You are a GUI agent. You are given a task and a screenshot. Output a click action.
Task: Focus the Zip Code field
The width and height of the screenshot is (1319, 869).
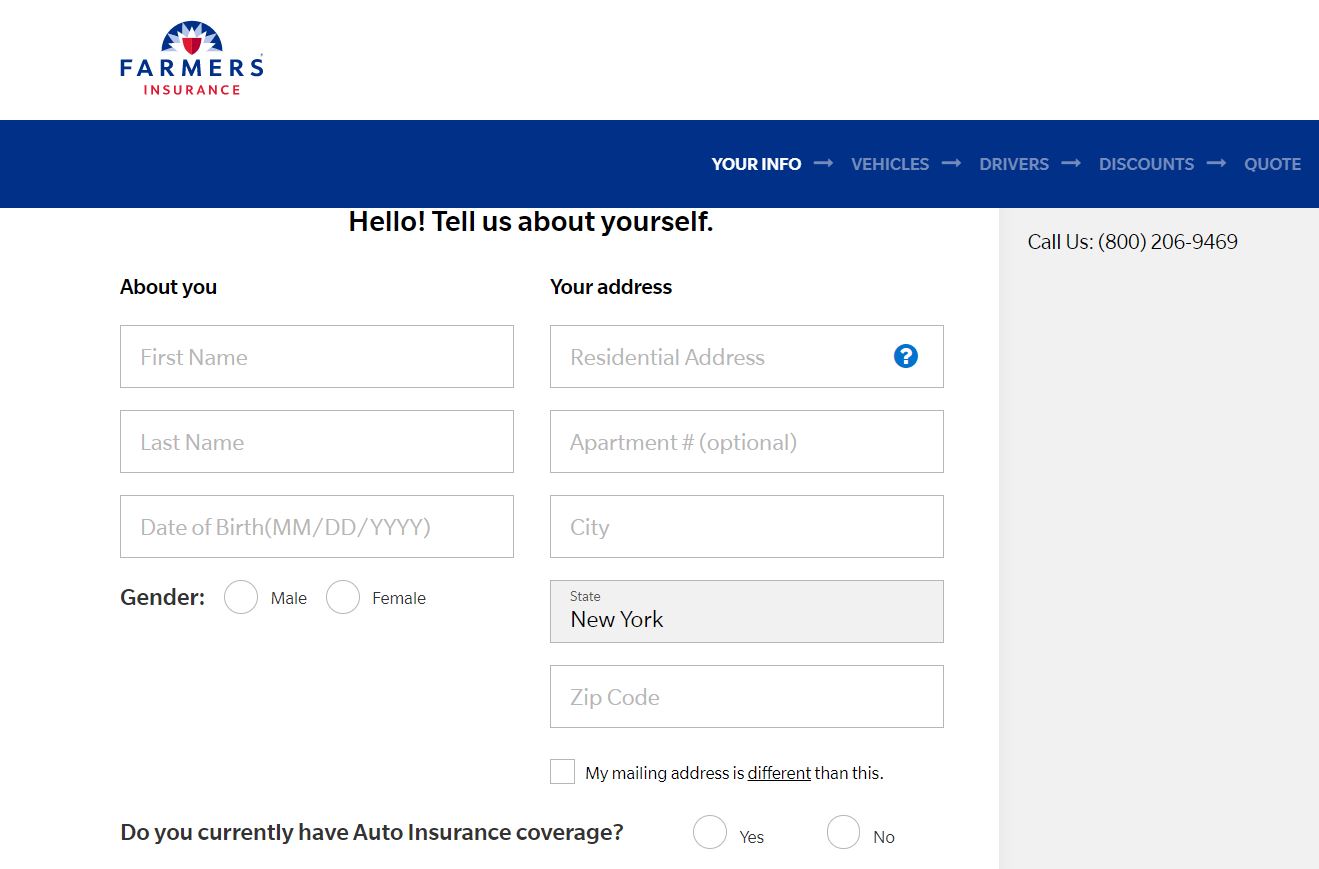747,696
